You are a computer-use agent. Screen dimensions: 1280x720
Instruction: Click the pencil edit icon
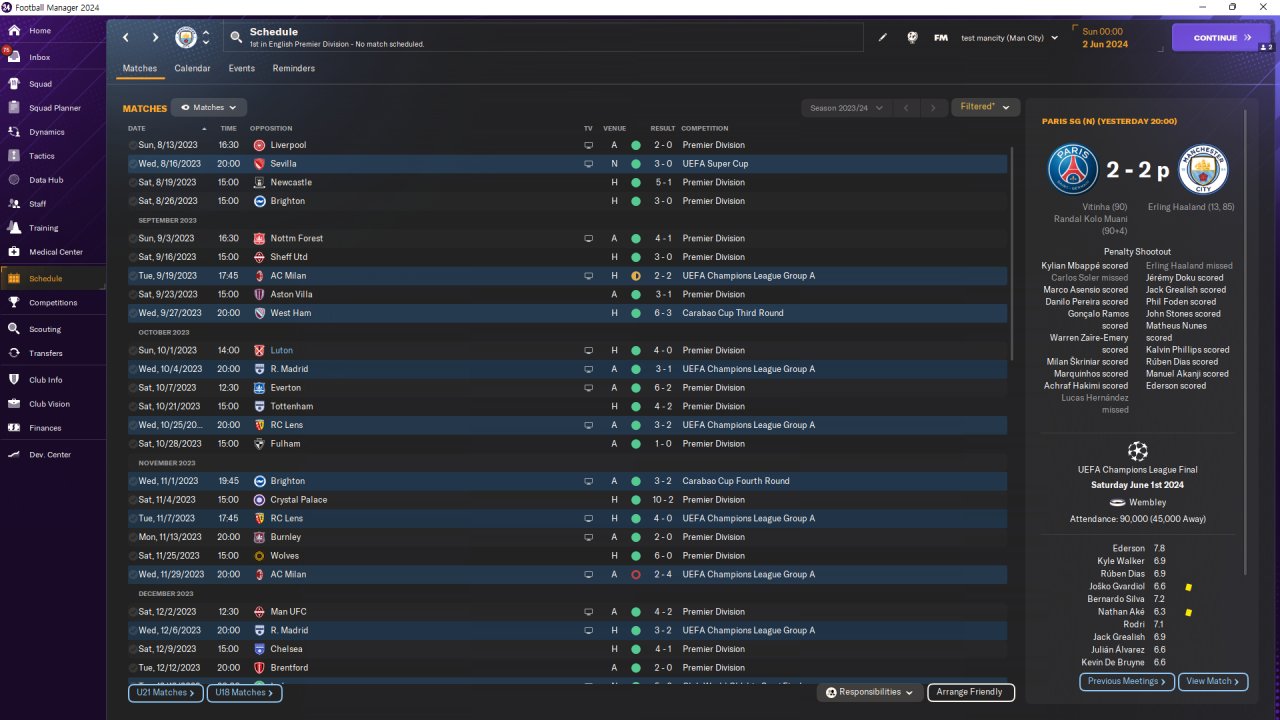tap(883, 38)
